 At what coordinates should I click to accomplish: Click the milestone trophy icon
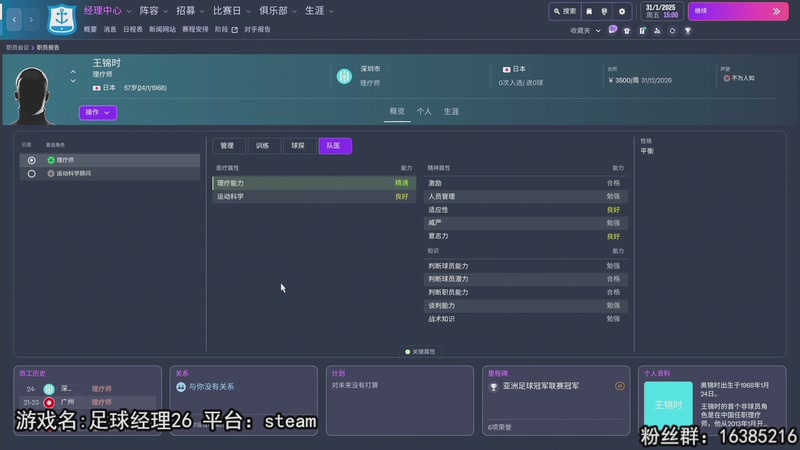(x=493, y=387)
